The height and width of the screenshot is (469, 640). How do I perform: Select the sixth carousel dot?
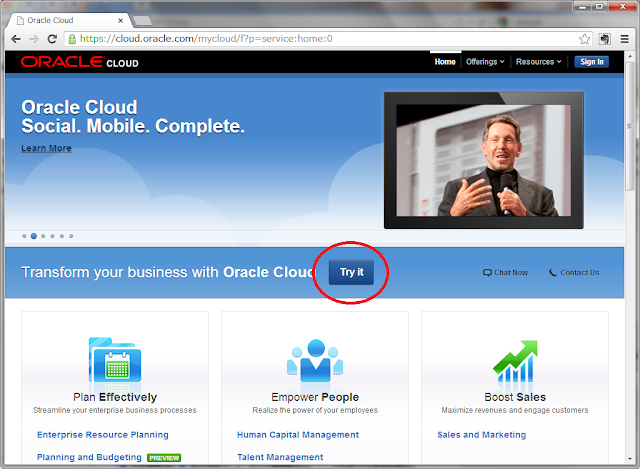click(71, 236)
